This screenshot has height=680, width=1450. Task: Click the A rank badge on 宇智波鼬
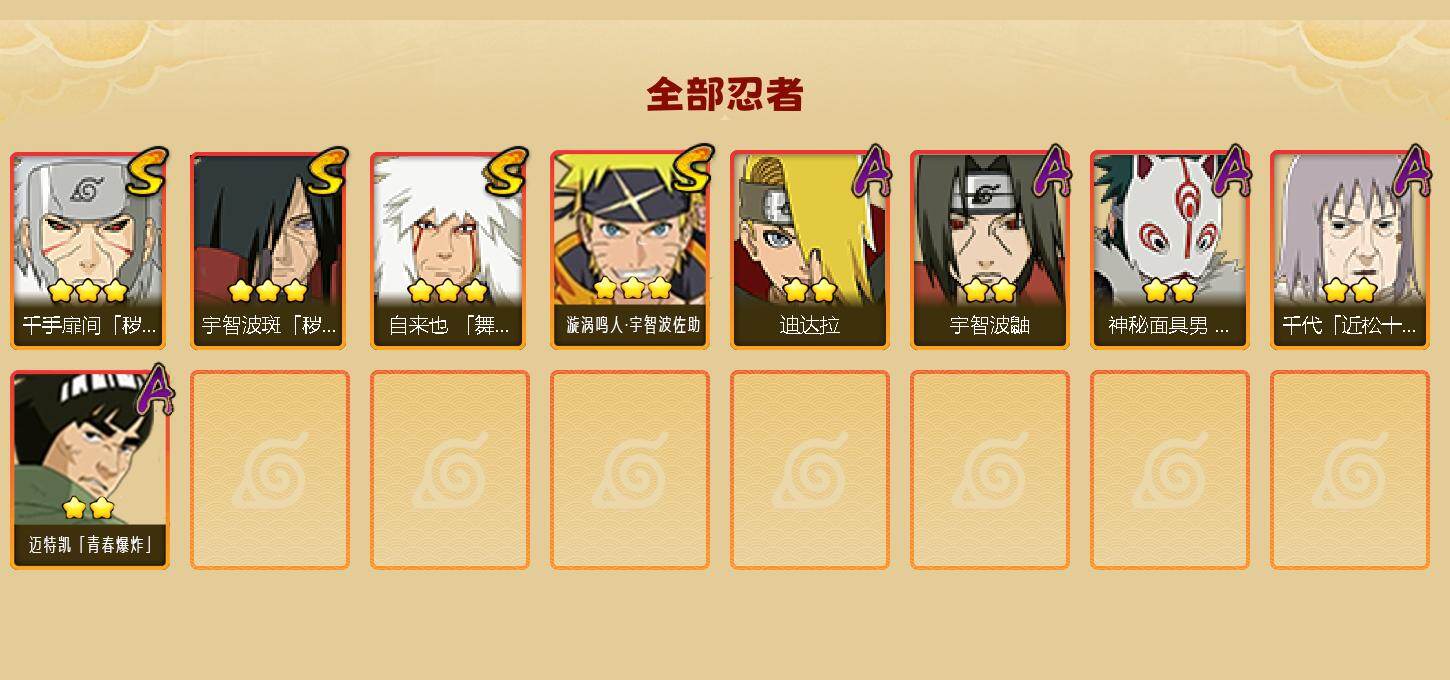click(1052, 170)
